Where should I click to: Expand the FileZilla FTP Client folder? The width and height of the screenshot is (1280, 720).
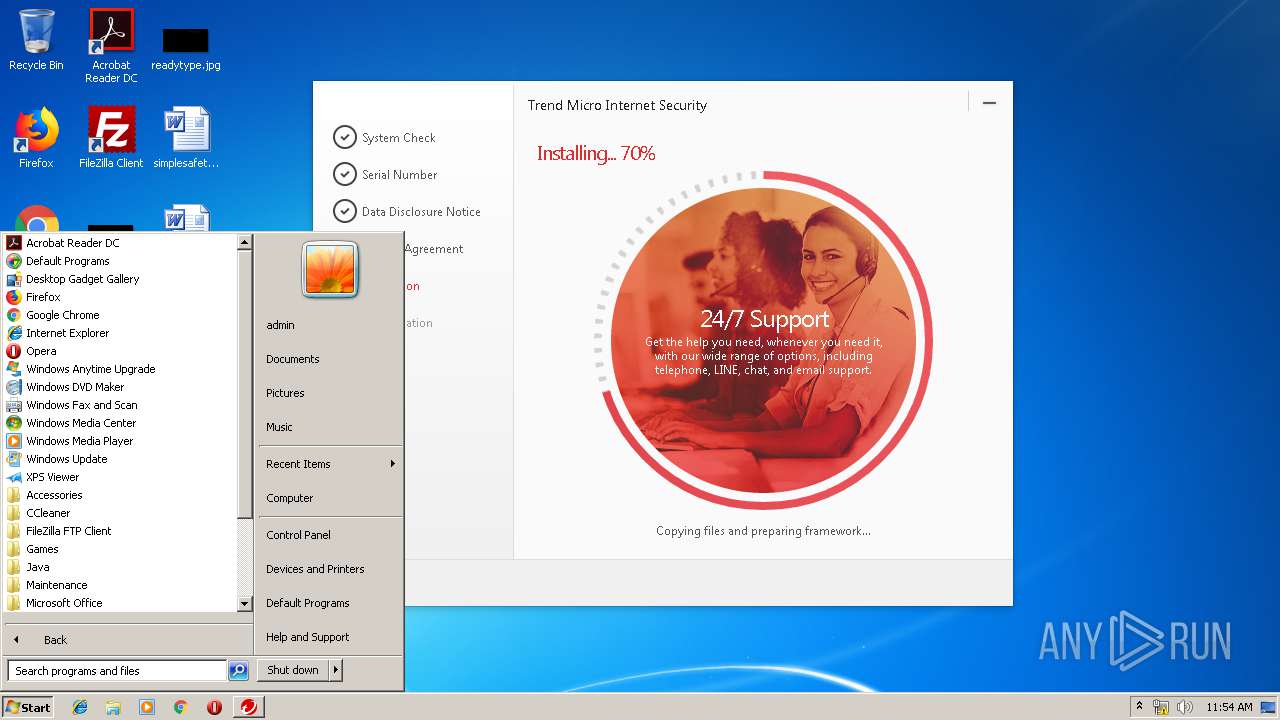121,531
